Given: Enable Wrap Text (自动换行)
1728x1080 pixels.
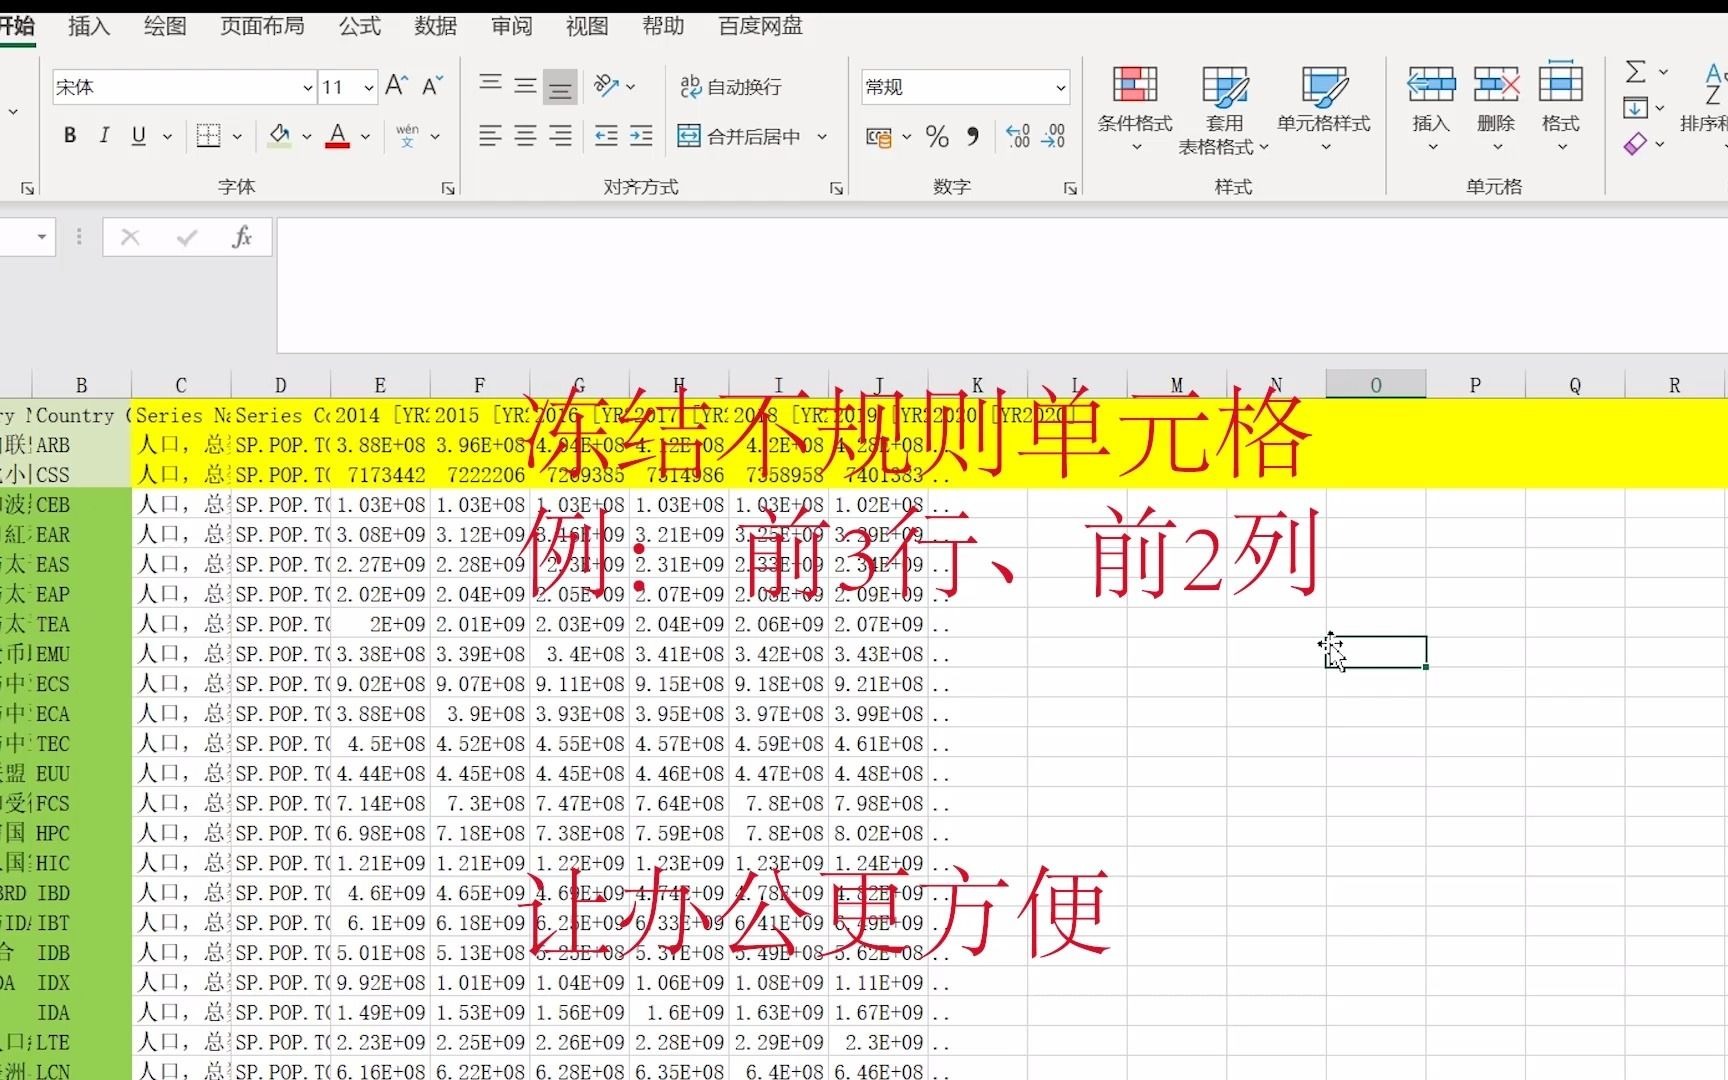Looking at the screenshot, I should tap(730, 86).
